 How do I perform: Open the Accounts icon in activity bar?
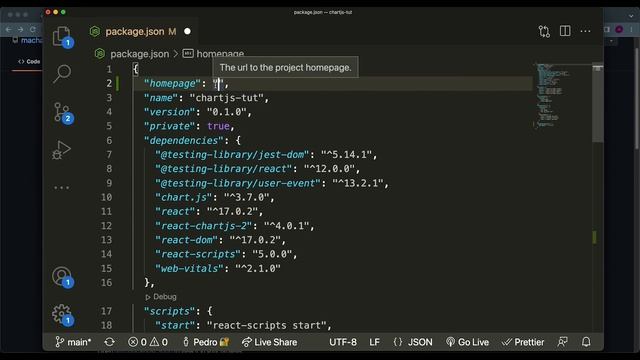62,277
